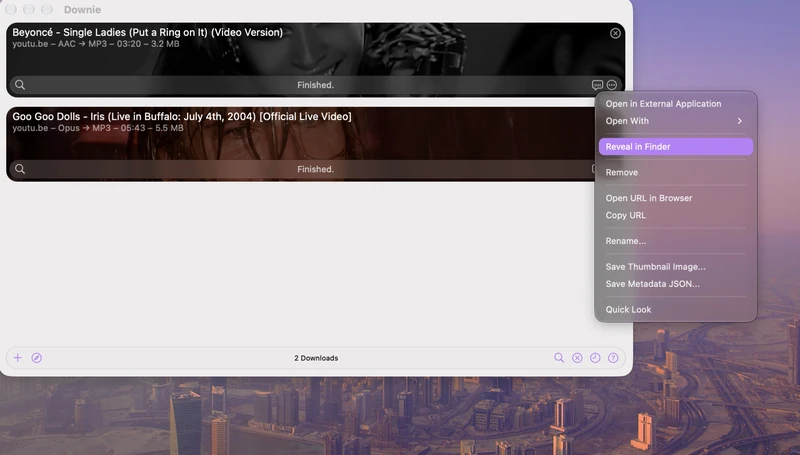Remove the Beyoncé download with X icon
The width and height of the screenshot is (800, 455).
point(615,33)
